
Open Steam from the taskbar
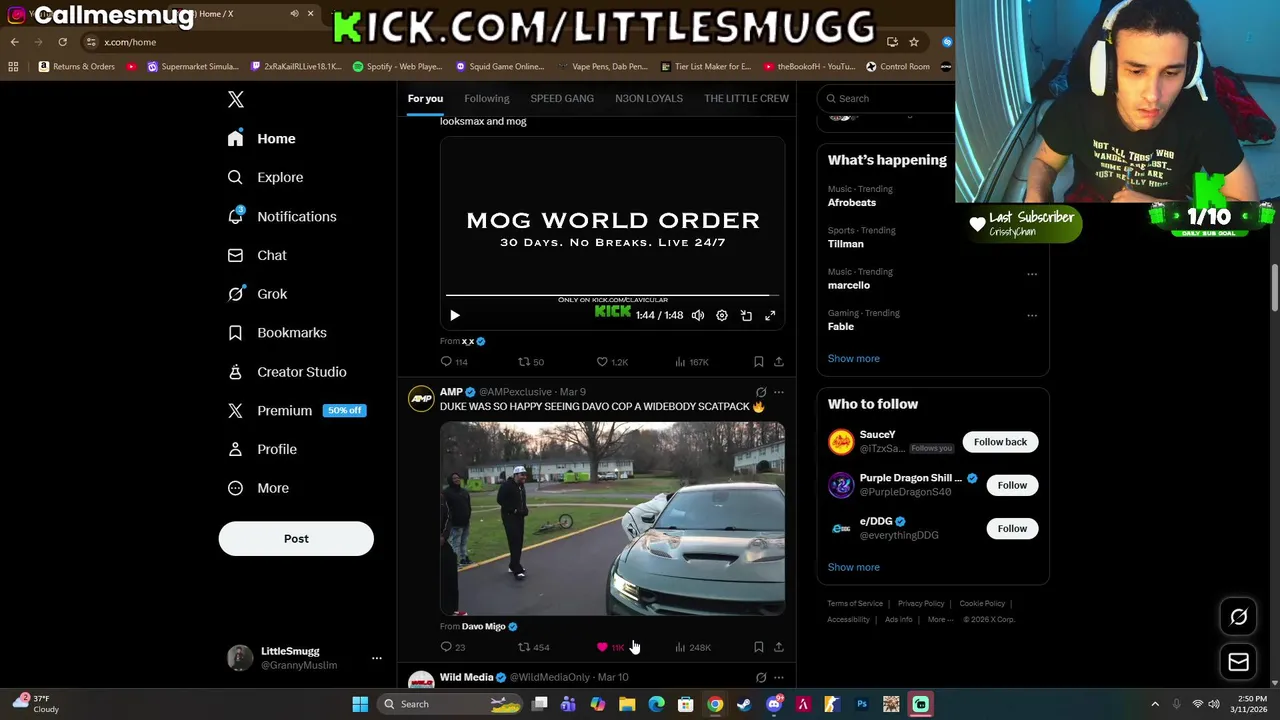coord(744,704)
